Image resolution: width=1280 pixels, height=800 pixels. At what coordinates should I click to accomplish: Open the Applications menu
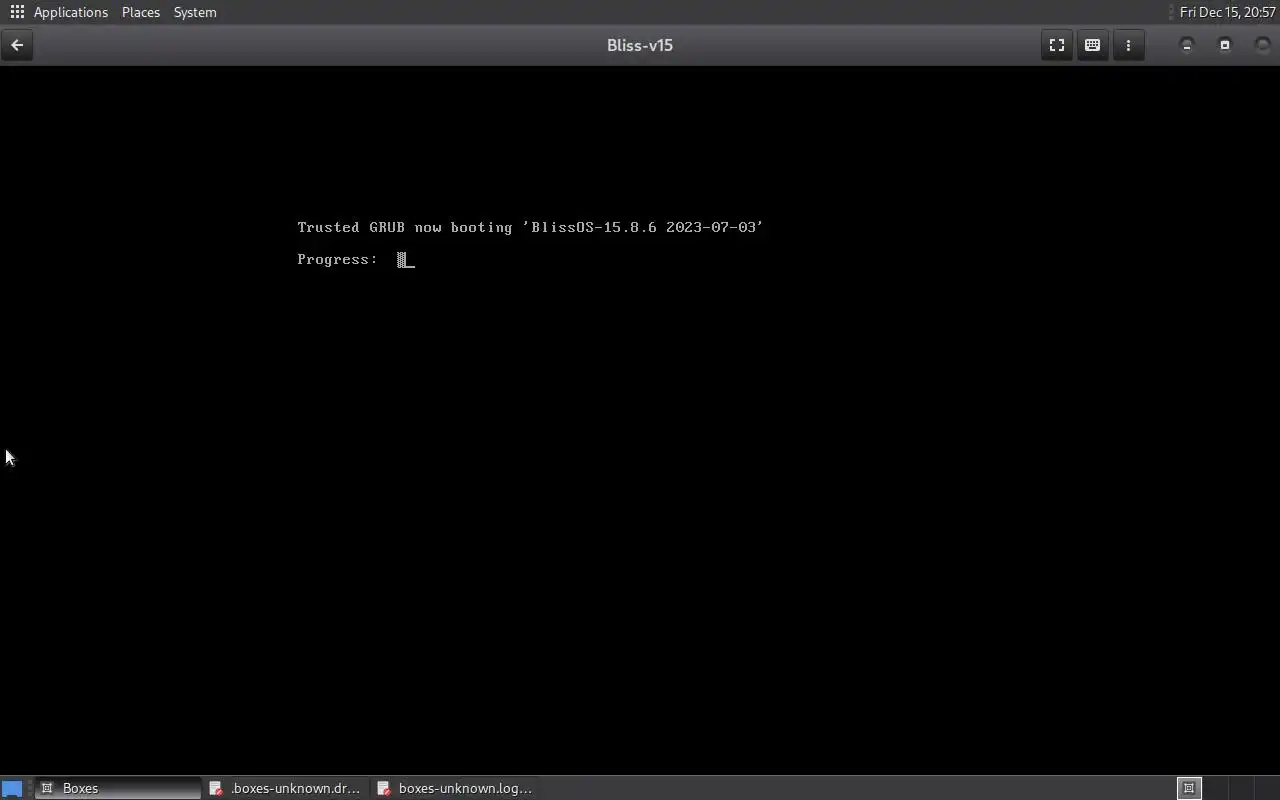click(70, 12)
